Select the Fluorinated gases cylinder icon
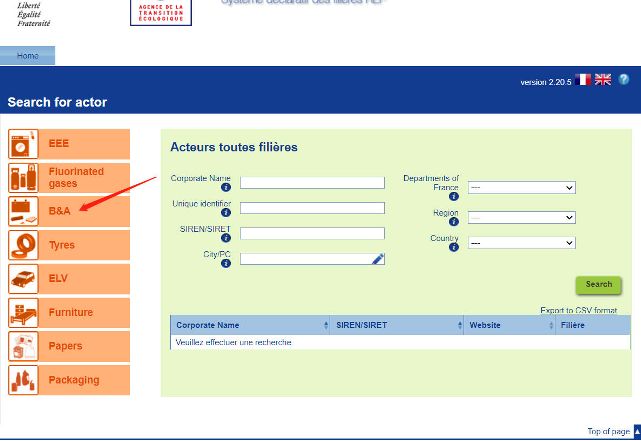 (x=24, y=178)
